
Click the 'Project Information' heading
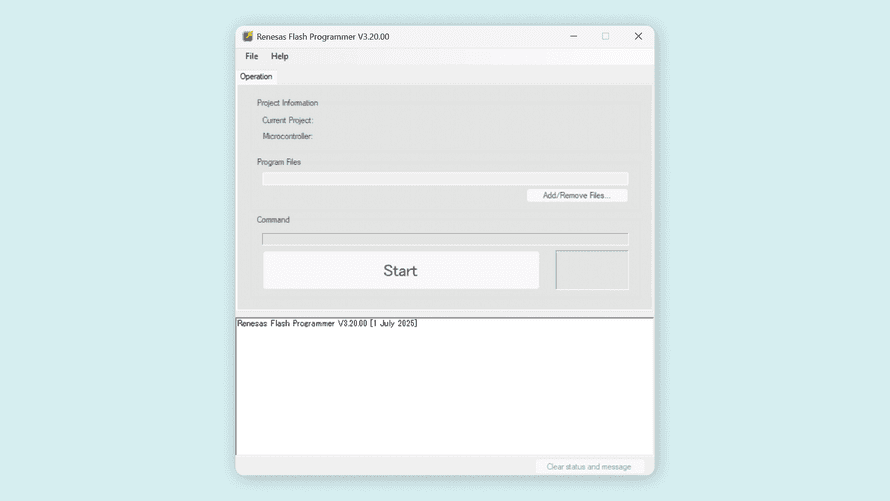click(x=287, y=103)
